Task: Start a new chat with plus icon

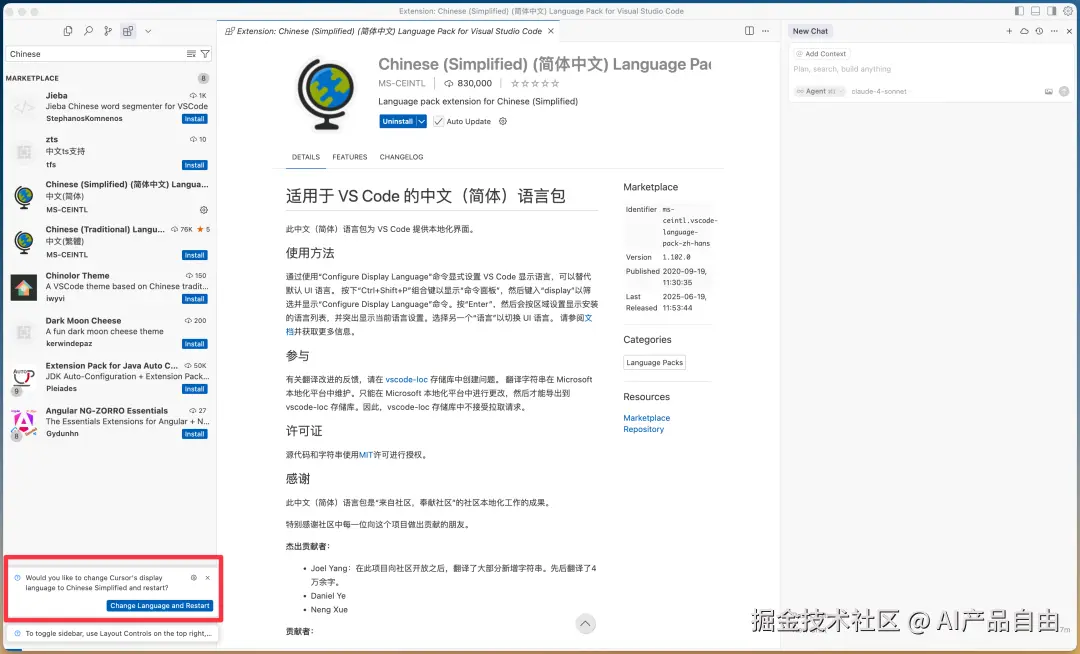Action: [x=1009, y=31]
